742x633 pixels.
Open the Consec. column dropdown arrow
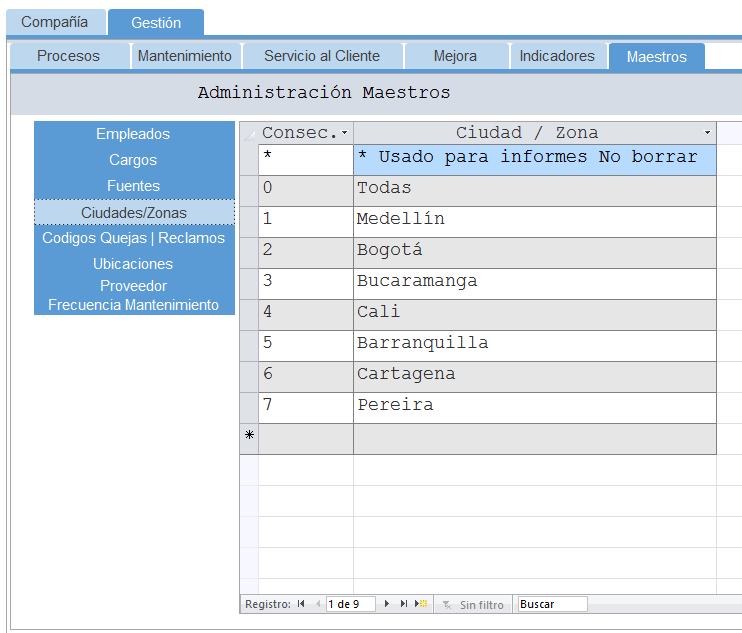345,133
